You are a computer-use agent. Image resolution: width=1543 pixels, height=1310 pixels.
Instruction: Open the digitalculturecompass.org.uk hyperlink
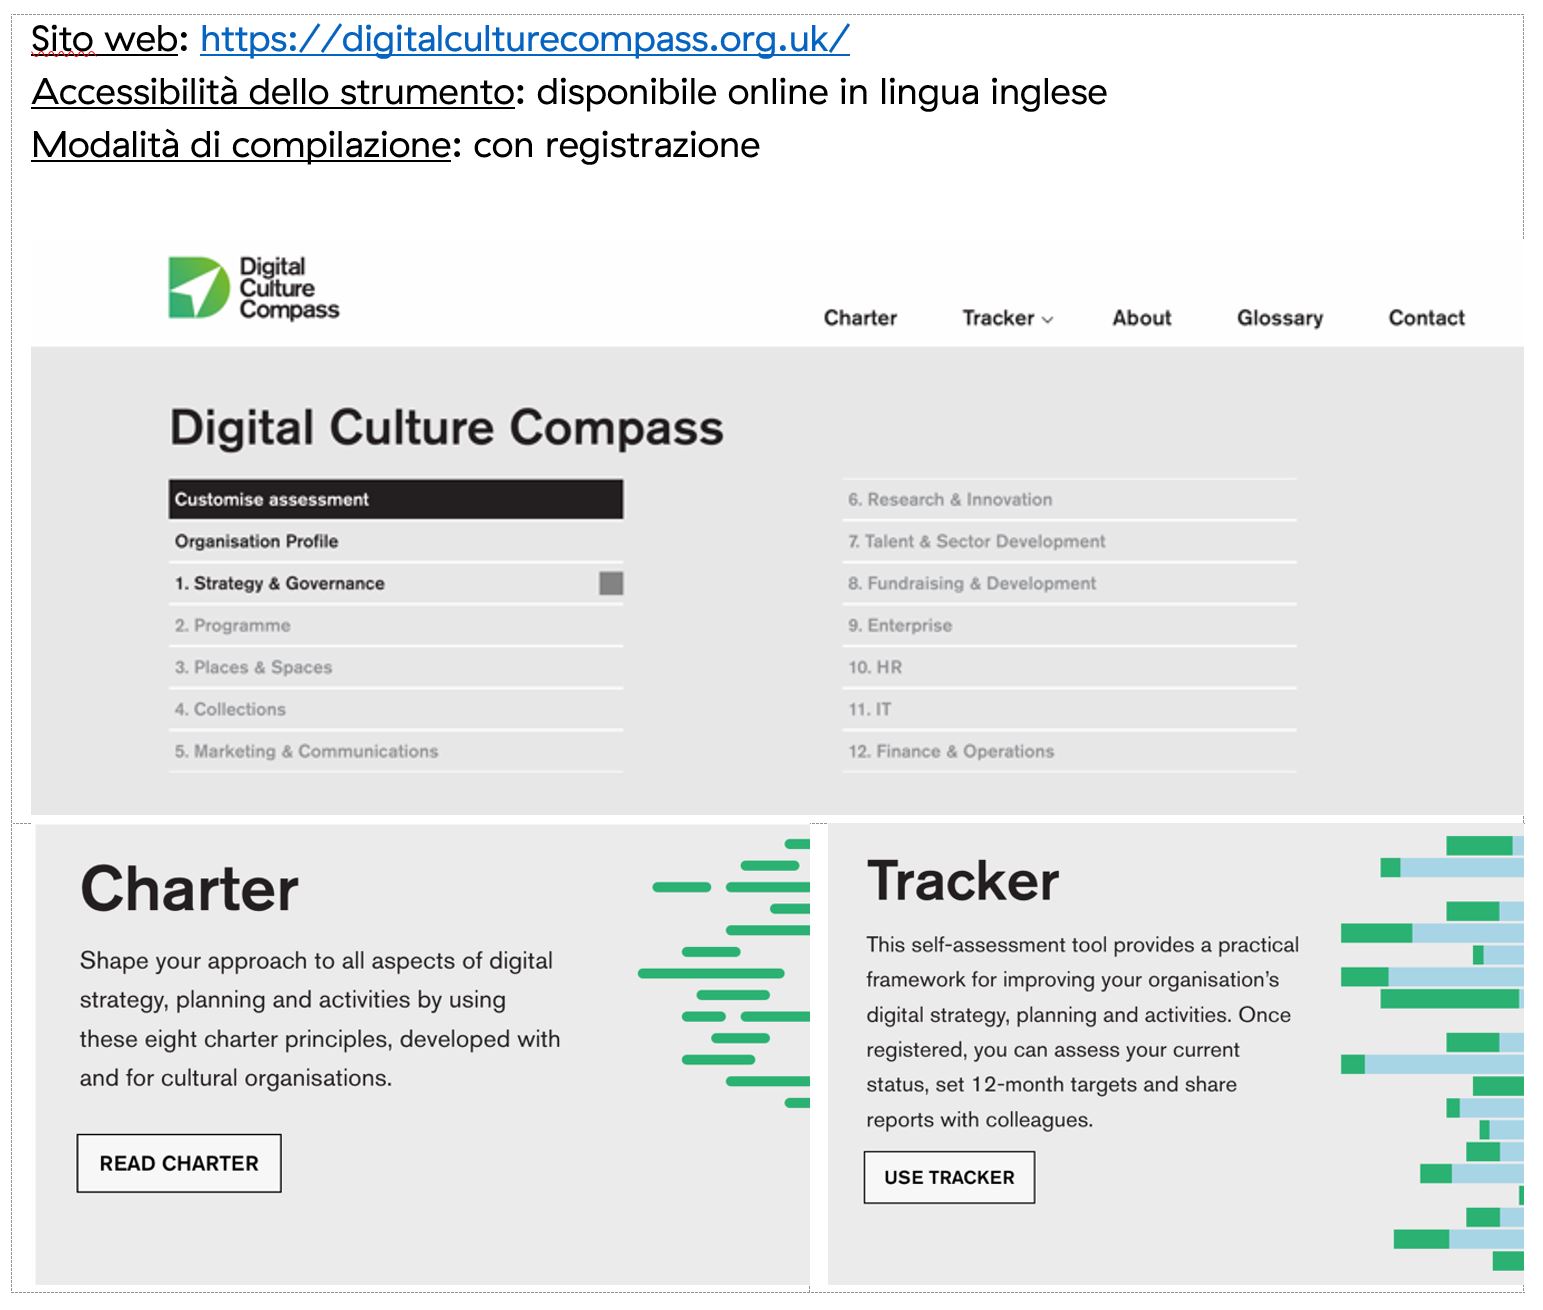(525, 39)
